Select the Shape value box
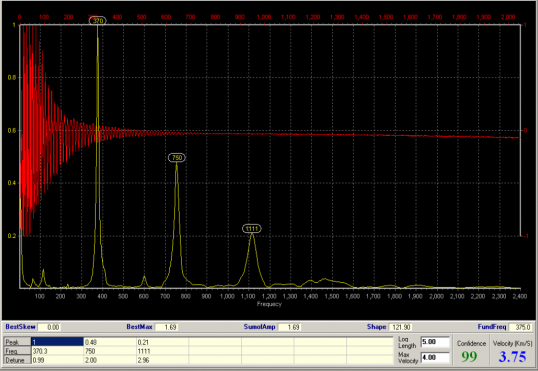 point(400,327)
